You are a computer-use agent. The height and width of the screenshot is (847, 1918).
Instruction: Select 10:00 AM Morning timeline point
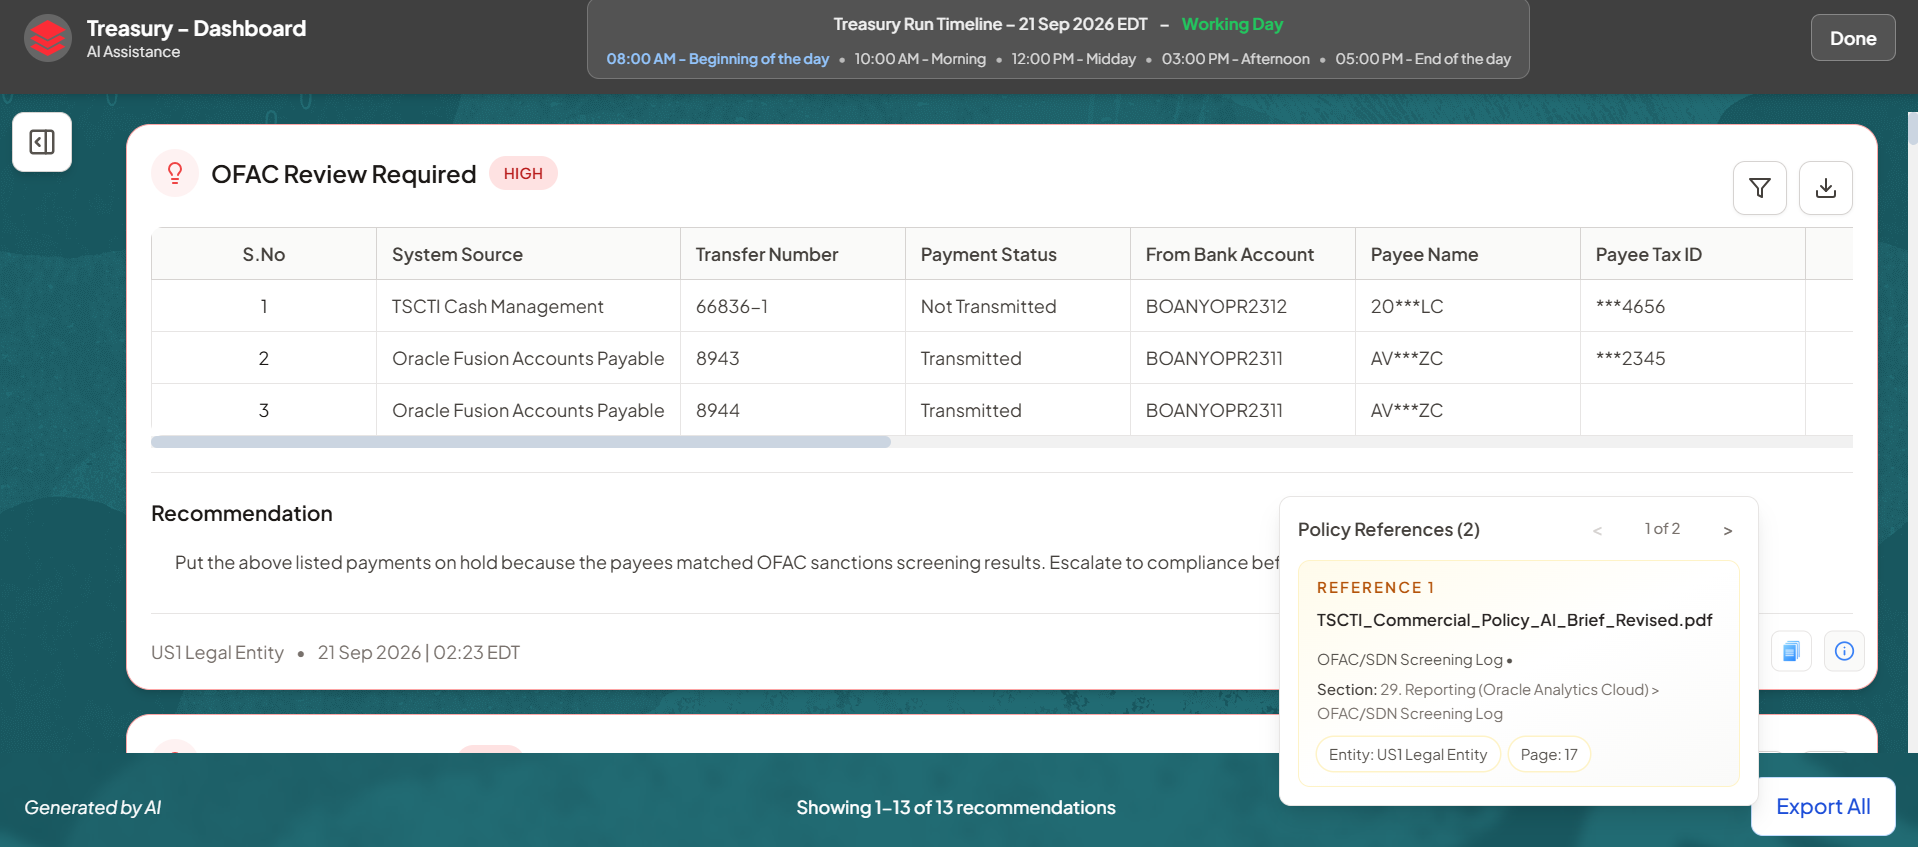920,59
